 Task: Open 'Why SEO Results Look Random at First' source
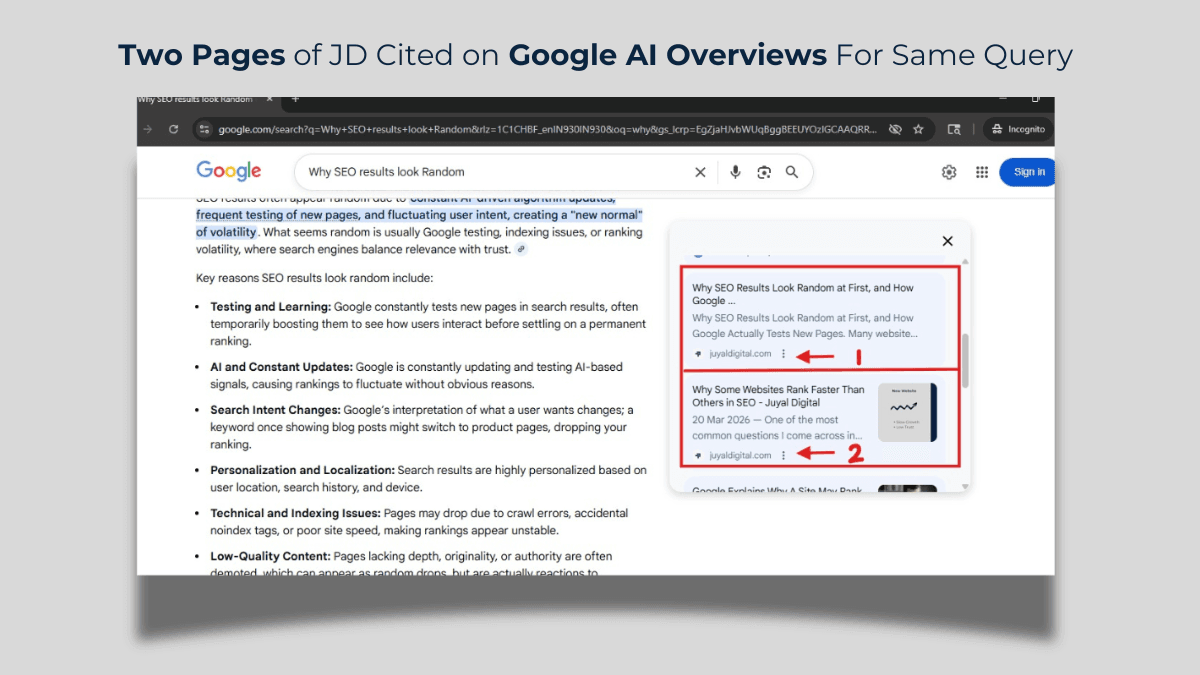pos(803,294)
